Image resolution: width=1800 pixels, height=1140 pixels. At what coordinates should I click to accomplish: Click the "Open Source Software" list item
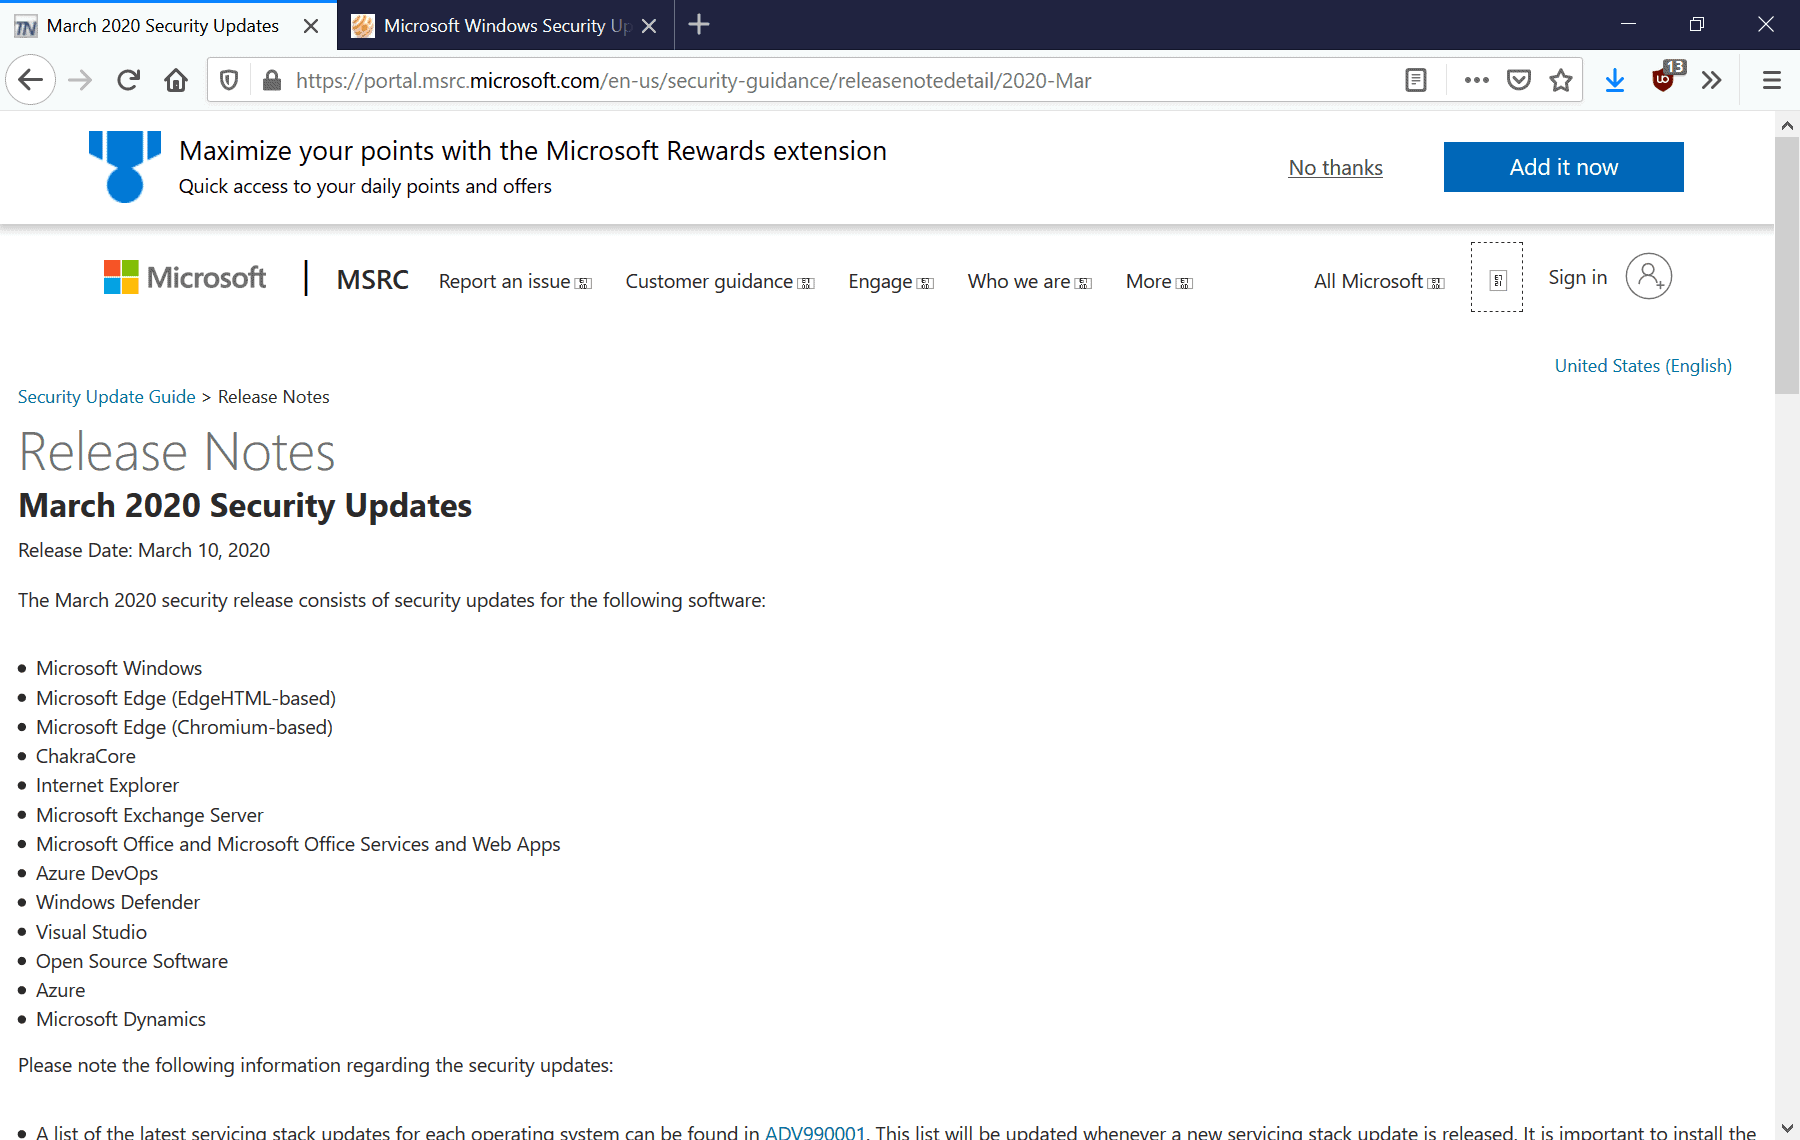tap(132, 961)
